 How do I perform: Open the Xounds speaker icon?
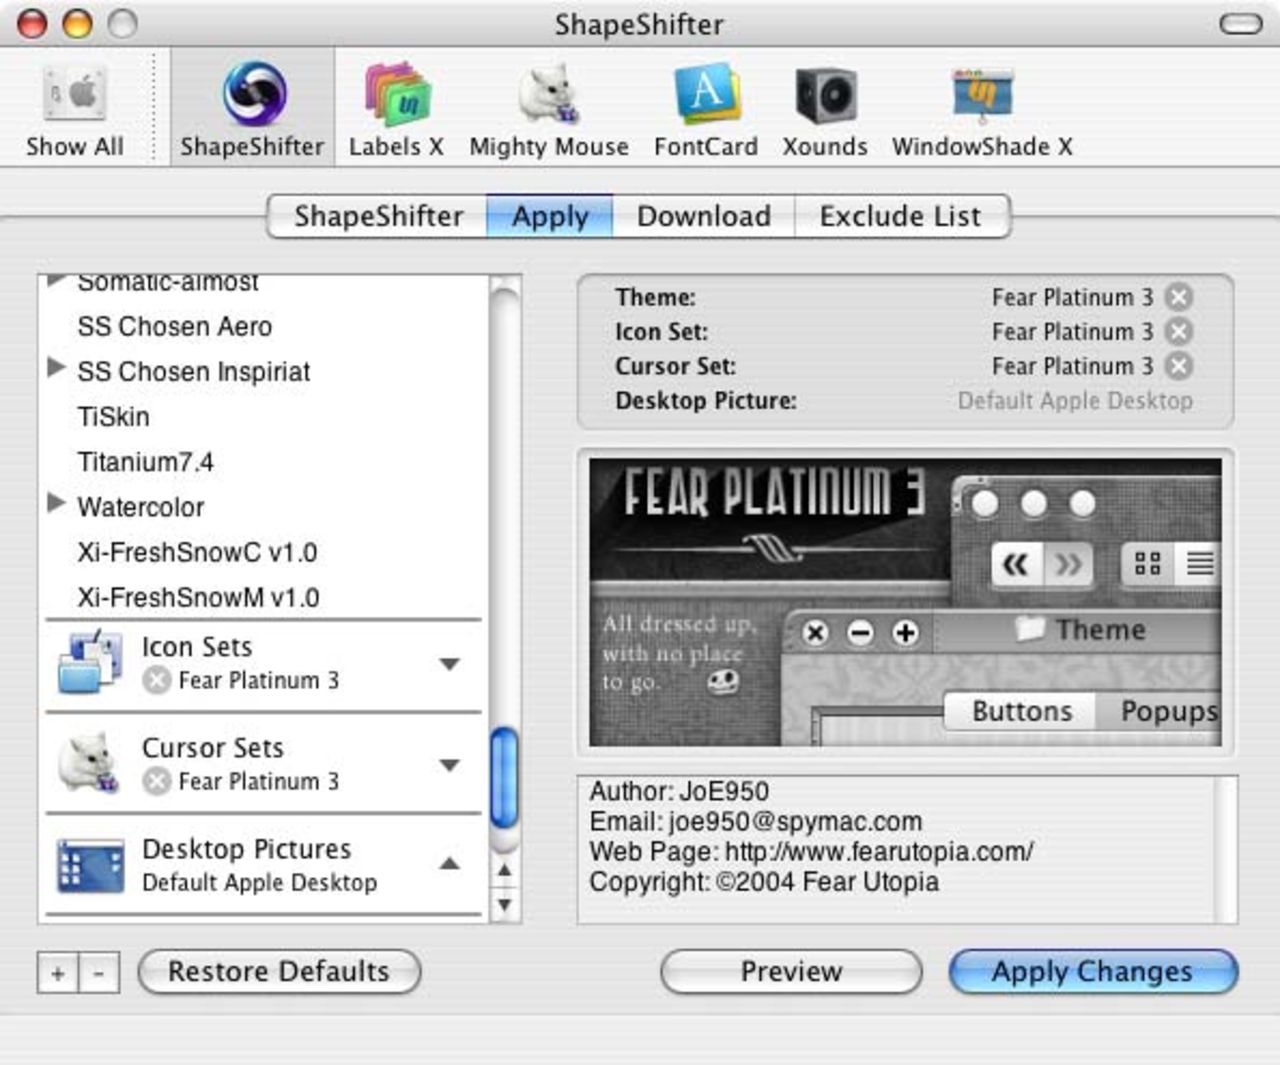tap(824, 97)
